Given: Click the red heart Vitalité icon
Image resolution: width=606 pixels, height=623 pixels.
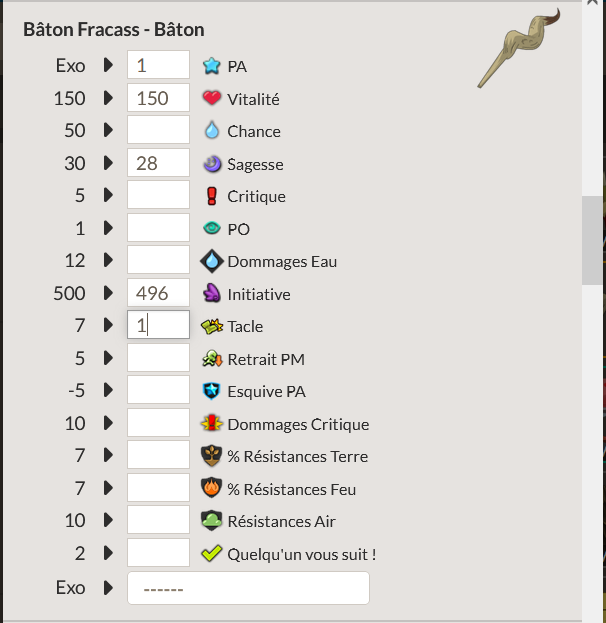Looking at the screenshot, I should pyautogui.click(x=210, y=98).
